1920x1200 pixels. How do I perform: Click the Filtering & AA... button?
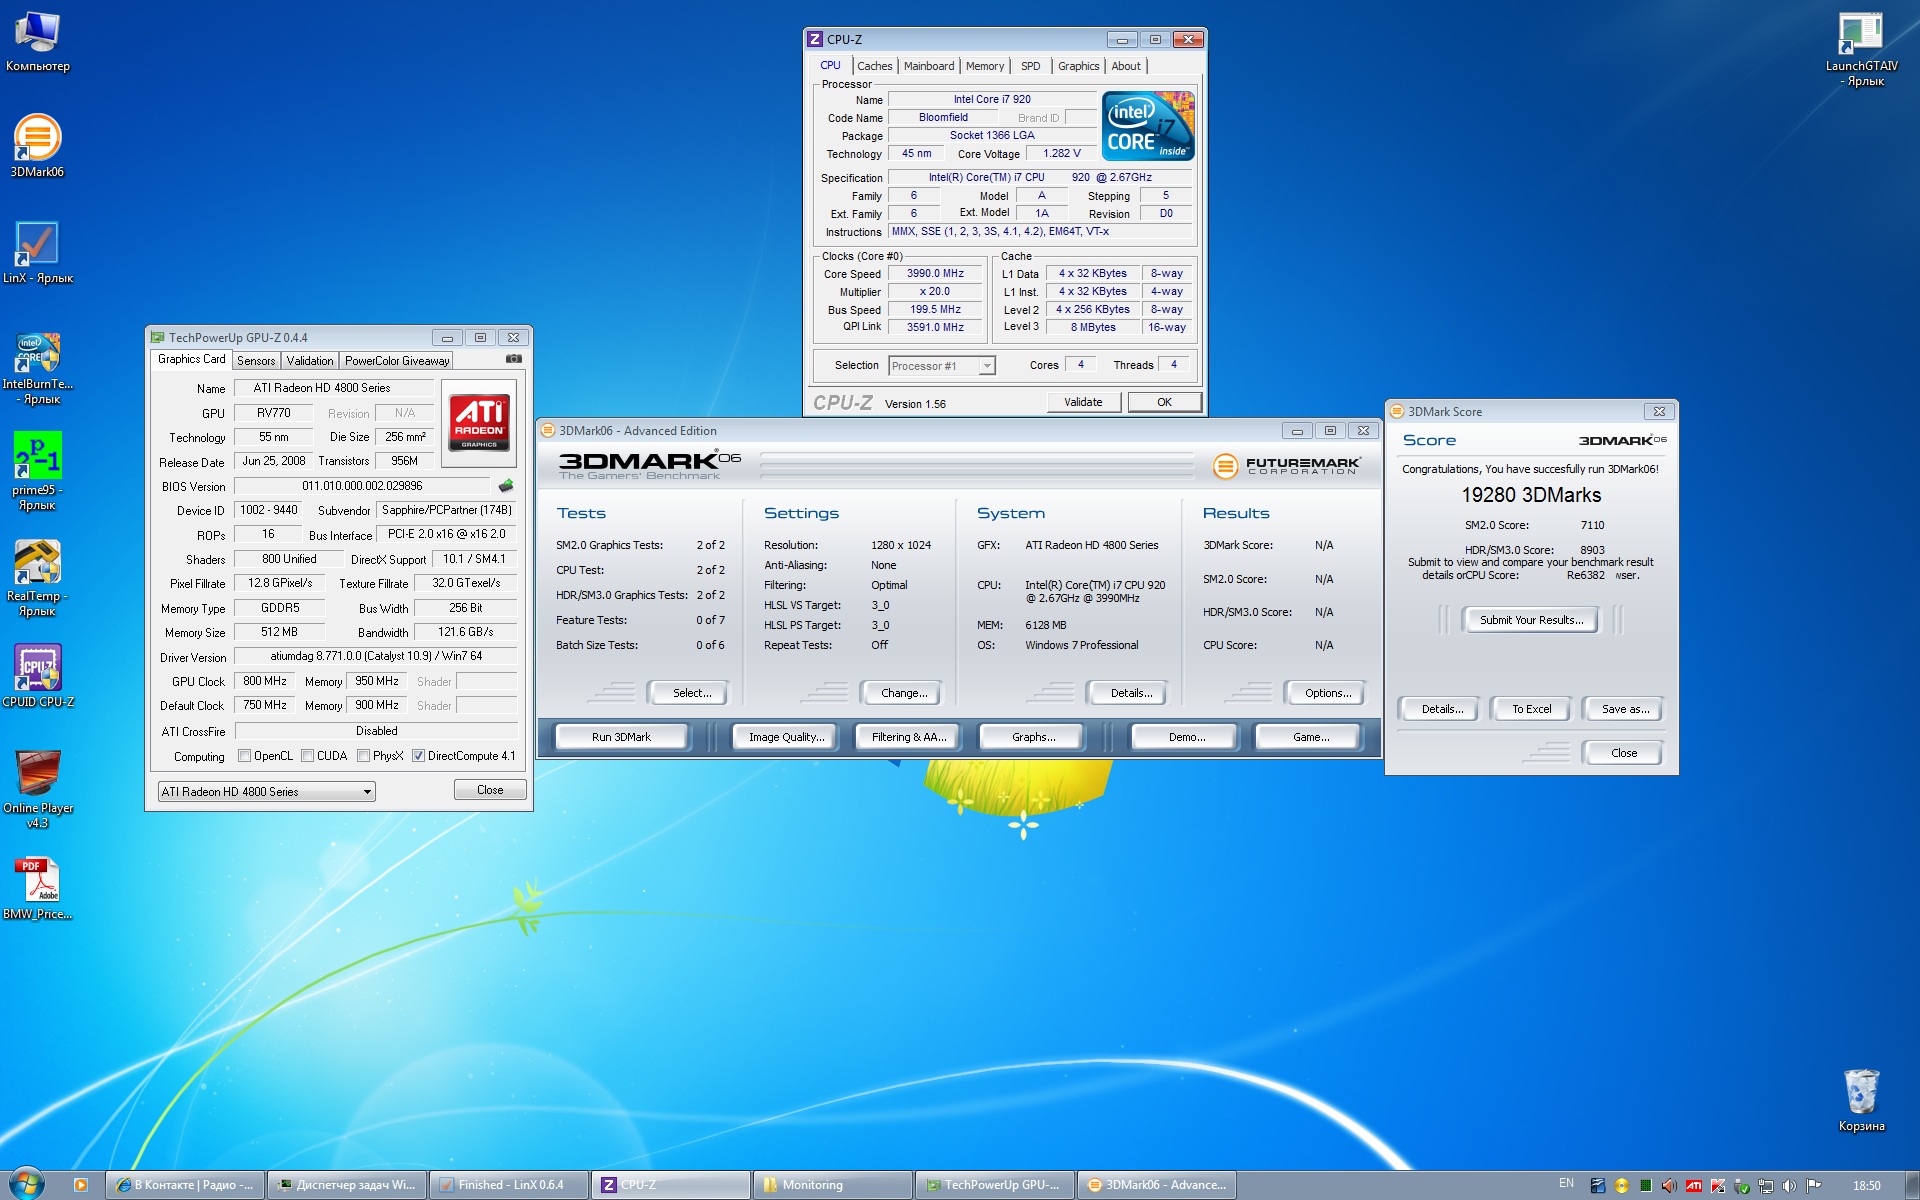coord(908,737)
